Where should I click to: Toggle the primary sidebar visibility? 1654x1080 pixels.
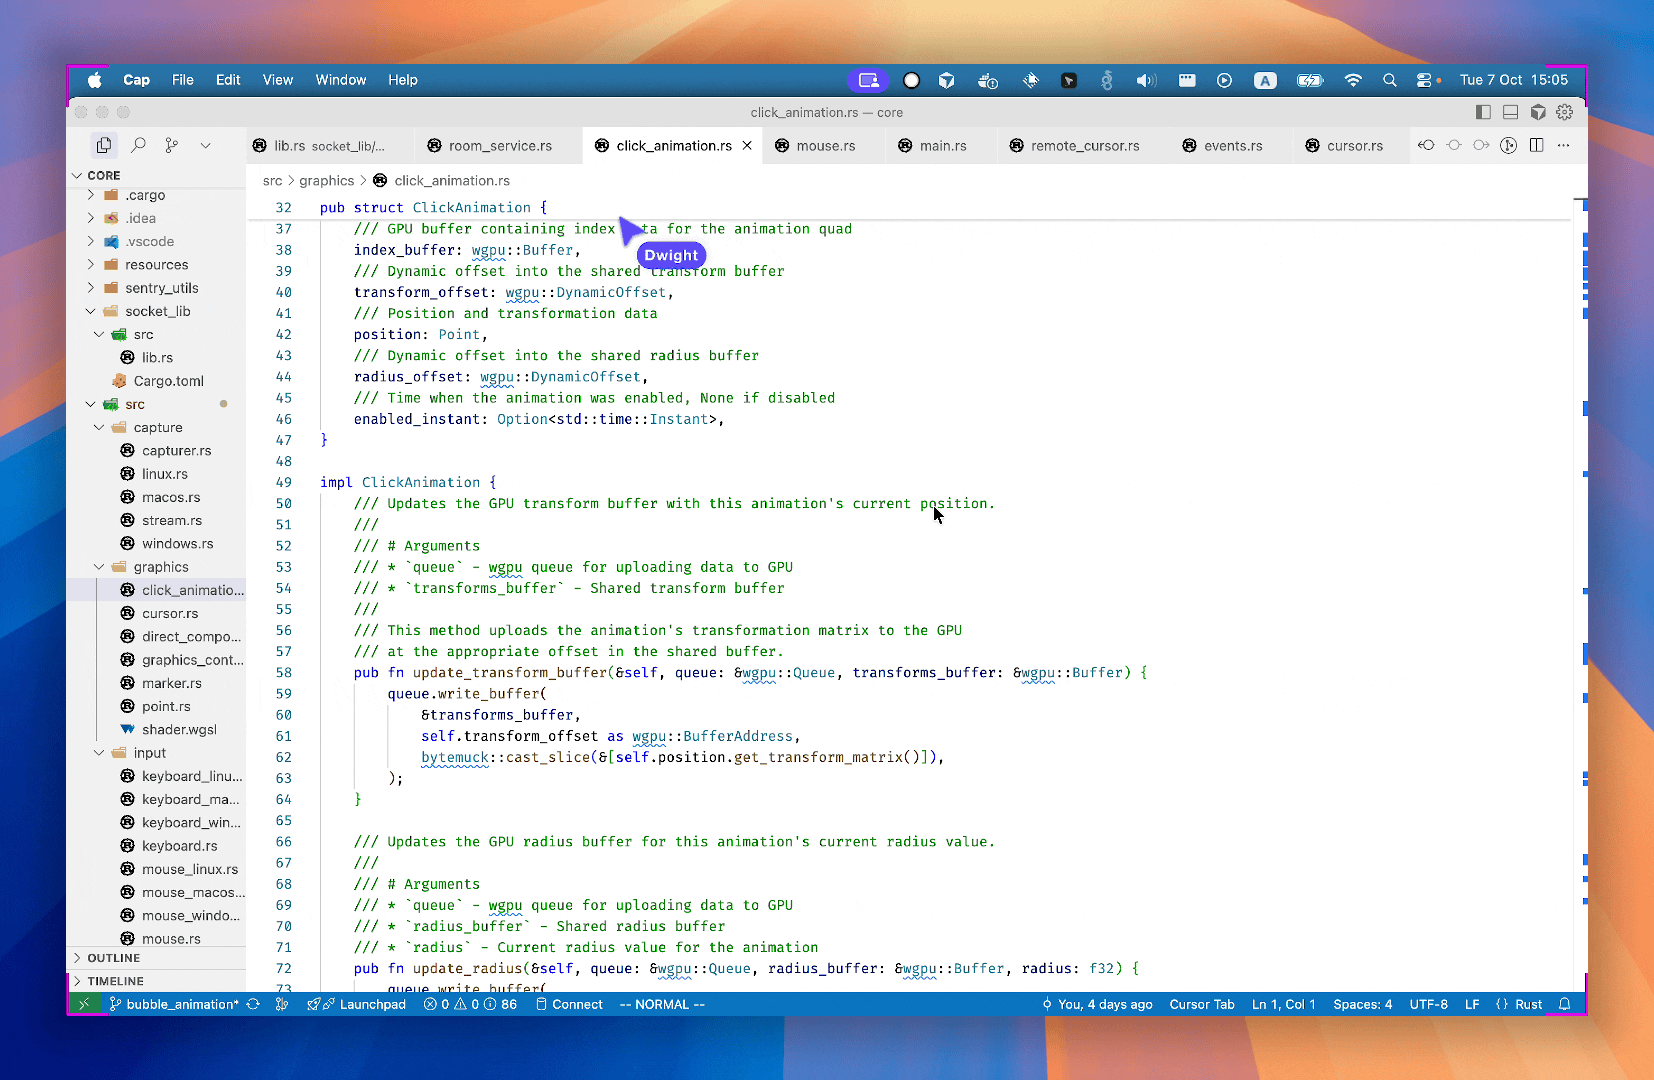[1483, 112]
